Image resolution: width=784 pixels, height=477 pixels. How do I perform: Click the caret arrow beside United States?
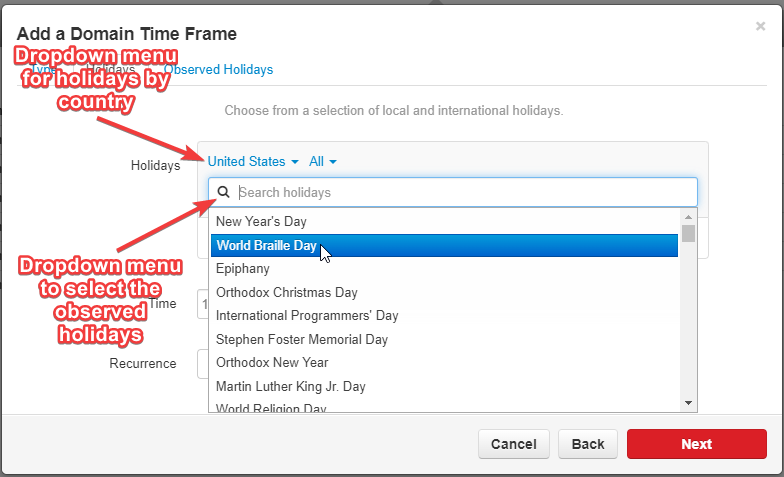tap(294, 162)
